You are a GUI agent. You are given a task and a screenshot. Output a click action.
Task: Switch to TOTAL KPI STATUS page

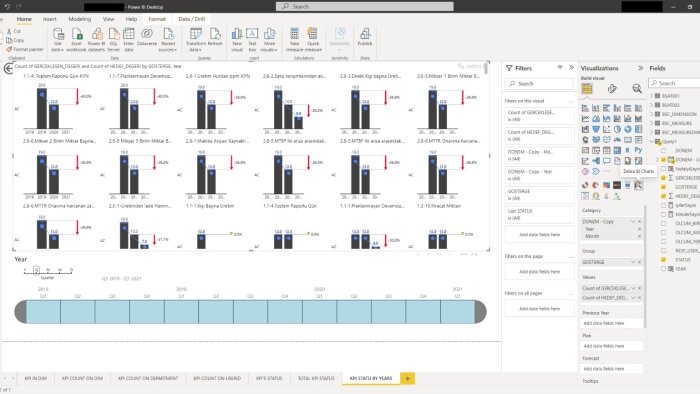(x=316, y=378)
